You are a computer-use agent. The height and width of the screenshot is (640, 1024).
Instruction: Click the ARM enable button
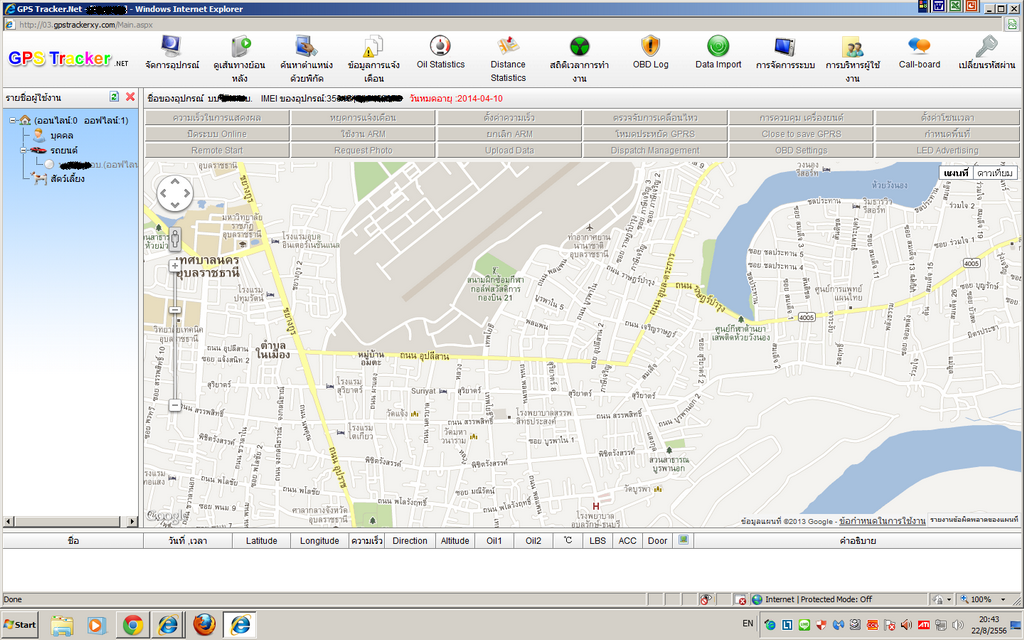[363, 134]
